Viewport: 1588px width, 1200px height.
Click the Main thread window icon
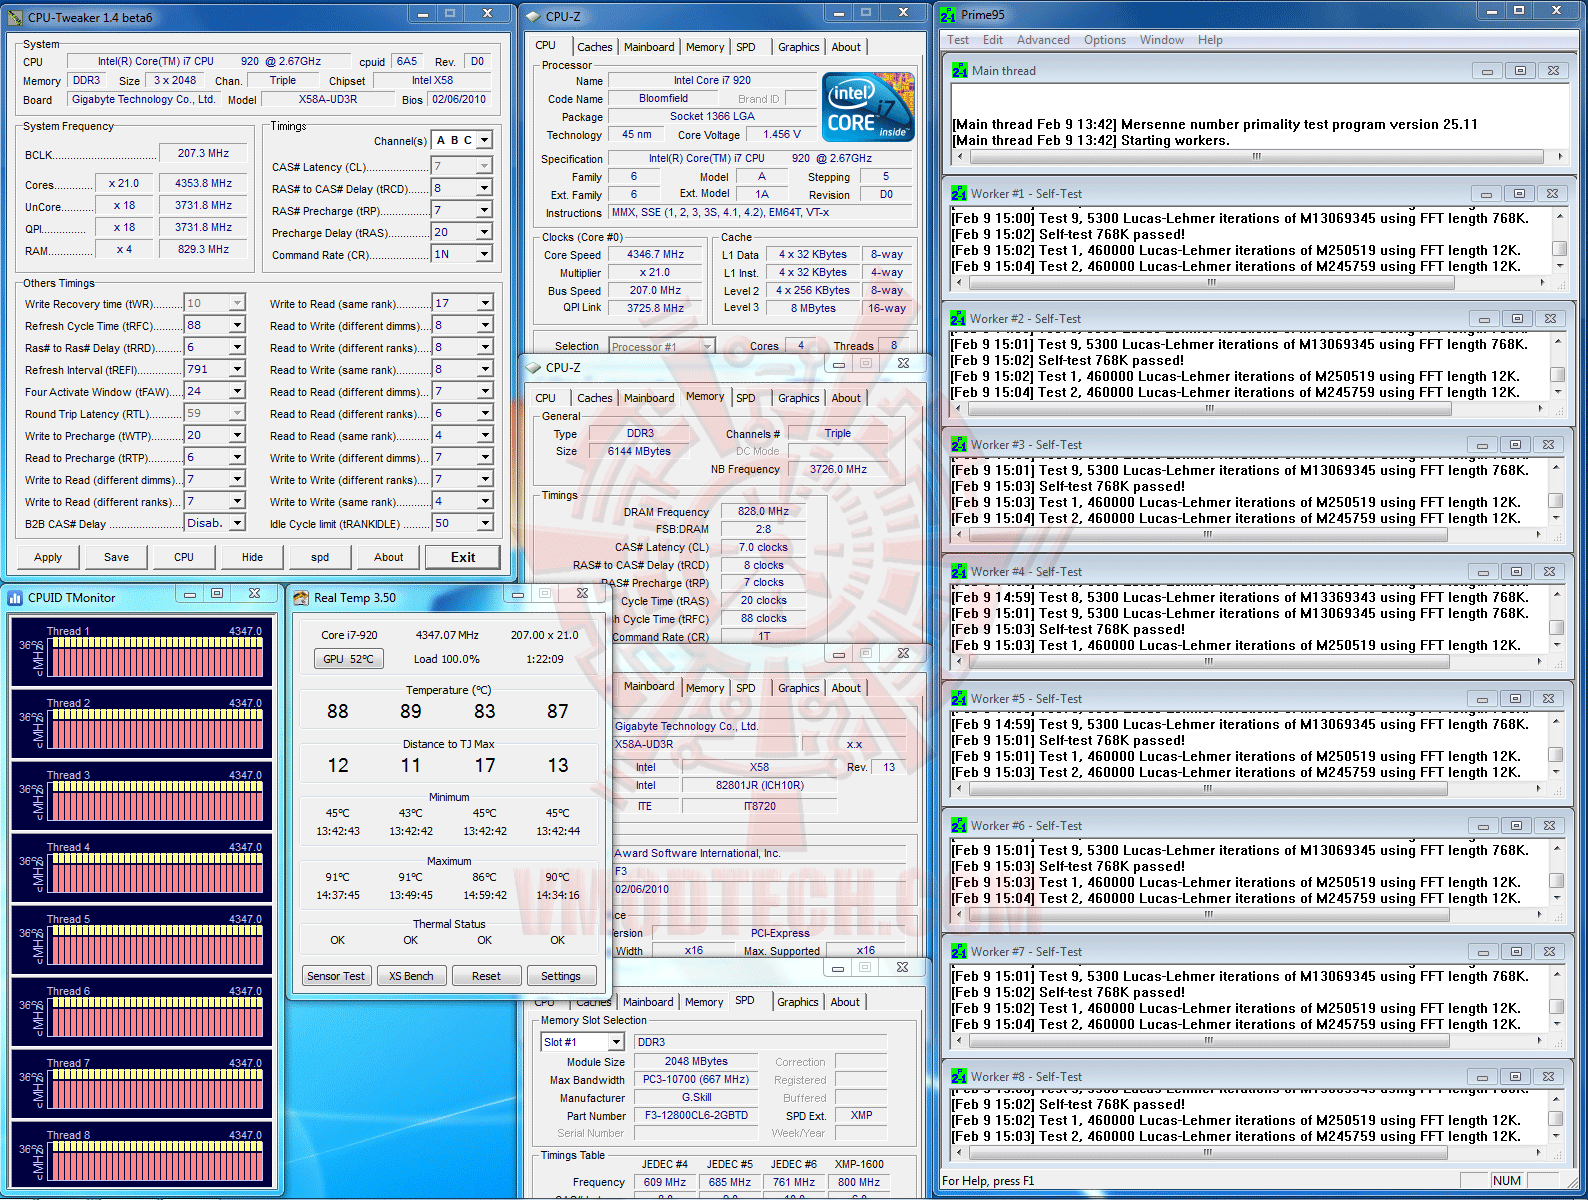(960, 71)
